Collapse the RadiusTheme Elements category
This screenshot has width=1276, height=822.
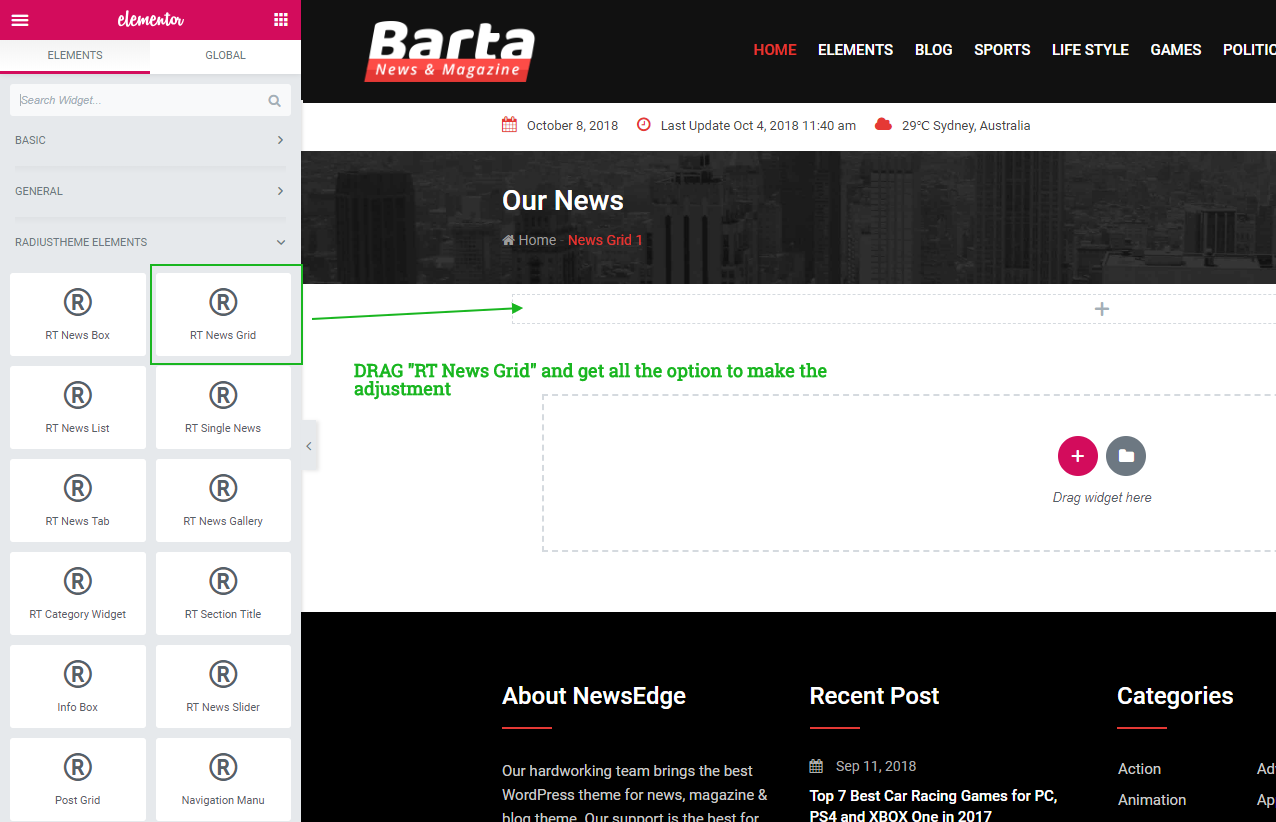point(150,242)
